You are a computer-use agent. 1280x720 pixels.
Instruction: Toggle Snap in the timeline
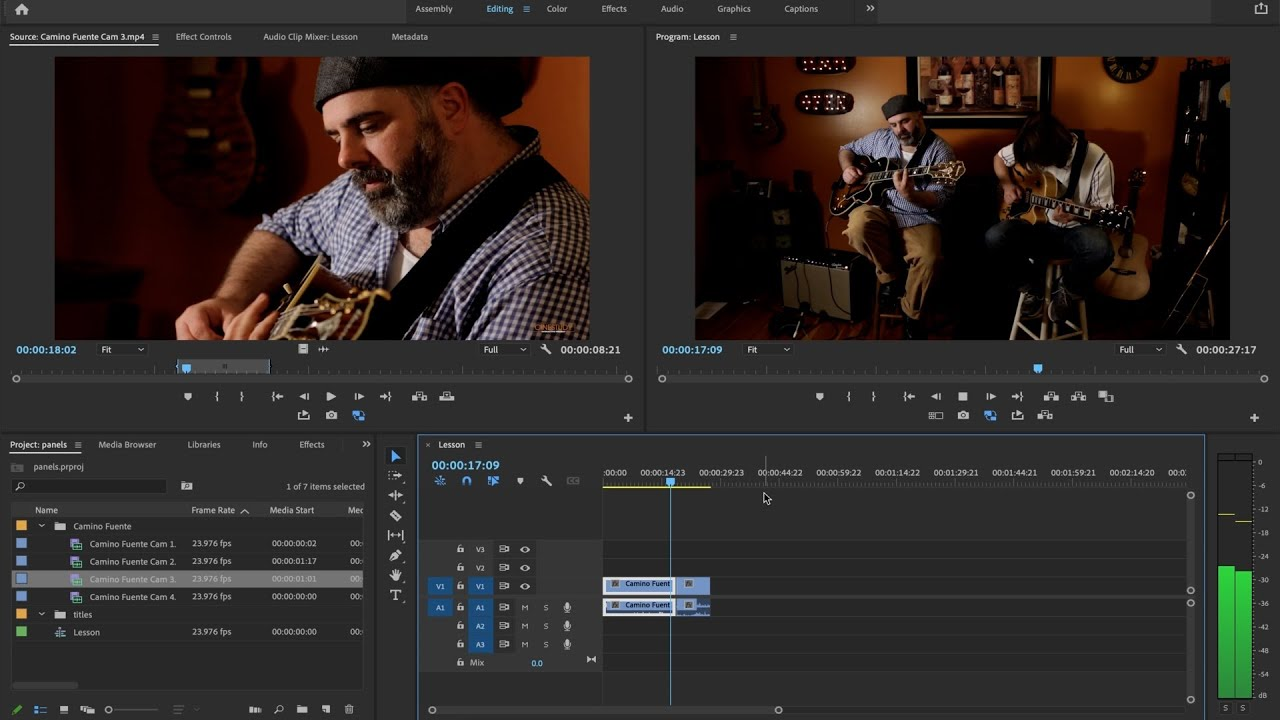[466, 481]
